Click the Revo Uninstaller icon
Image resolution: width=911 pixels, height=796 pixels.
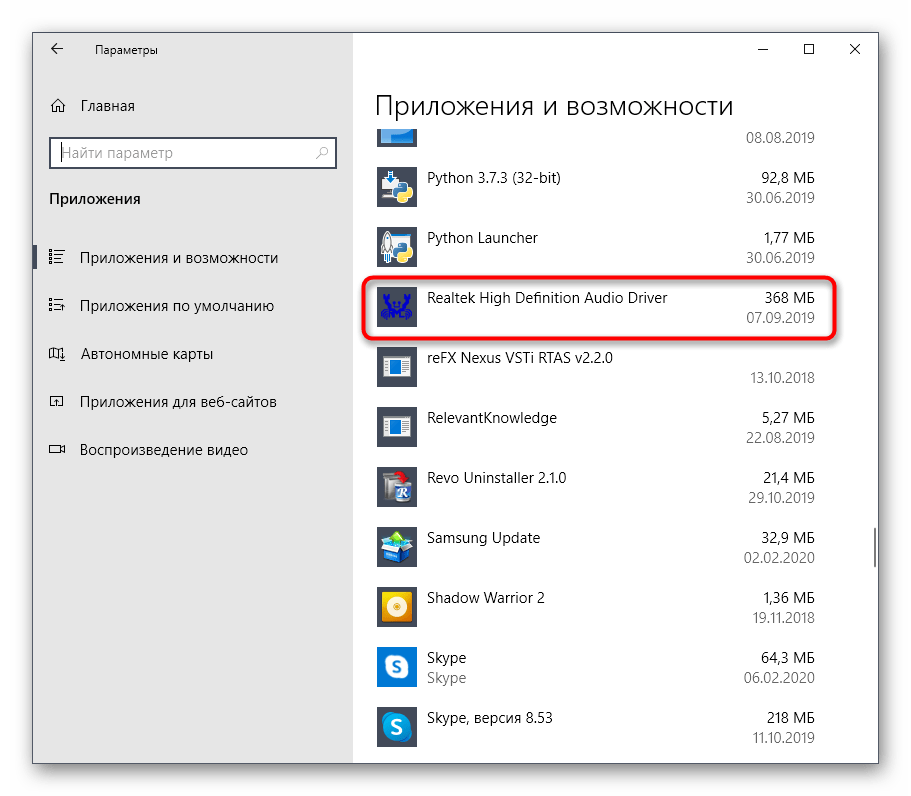pyautogui.click(x=397, y=487)
